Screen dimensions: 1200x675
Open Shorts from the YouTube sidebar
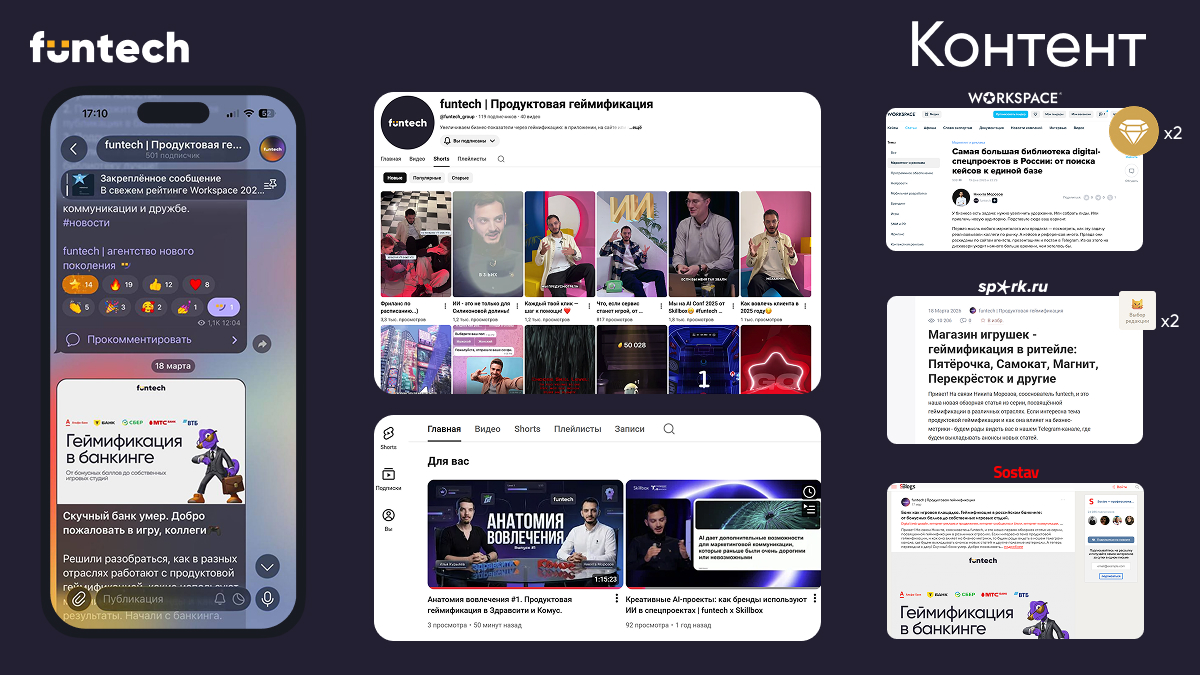pyautogui.click(x=388, y=436)
